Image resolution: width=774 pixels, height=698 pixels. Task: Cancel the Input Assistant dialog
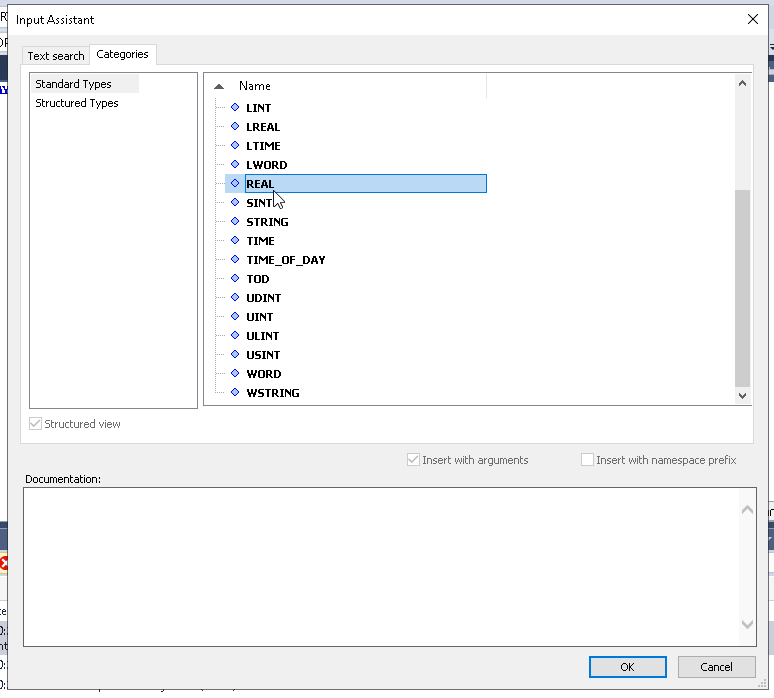coord(716,667)
